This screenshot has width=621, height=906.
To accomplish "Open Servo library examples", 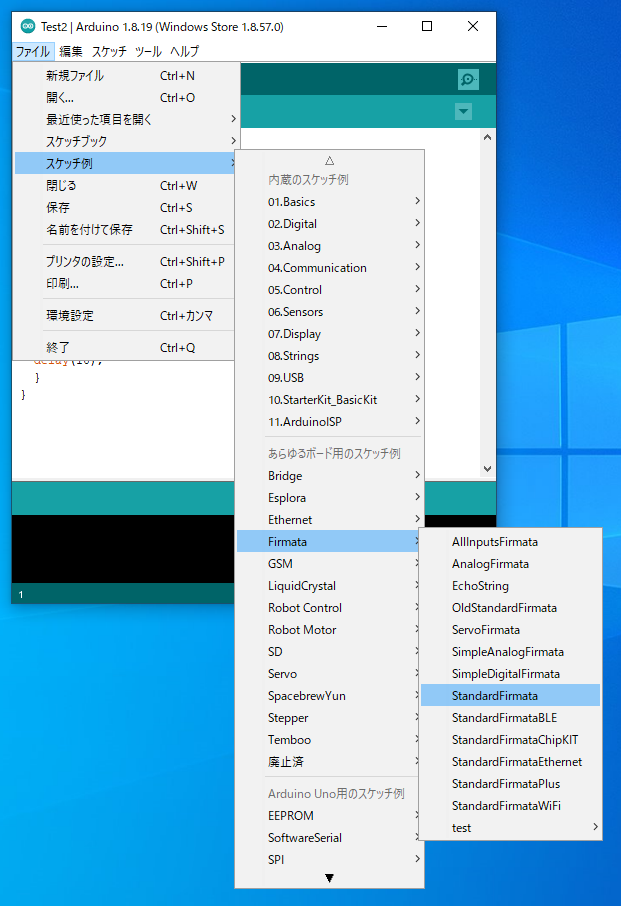I will (330, 673).
